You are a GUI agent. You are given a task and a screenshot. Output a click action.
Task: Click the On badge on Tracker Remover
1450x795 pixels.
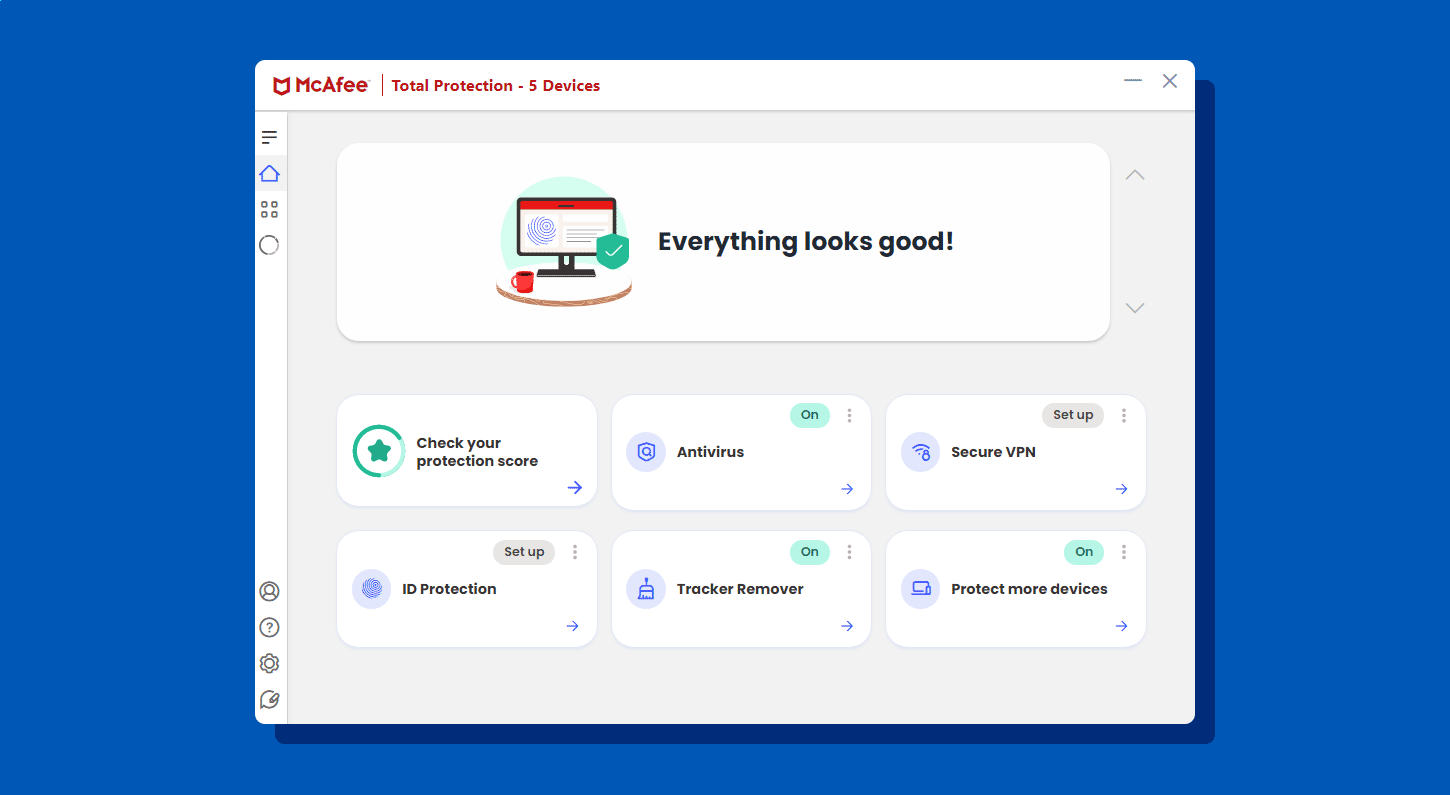click(x=809, y=551)
